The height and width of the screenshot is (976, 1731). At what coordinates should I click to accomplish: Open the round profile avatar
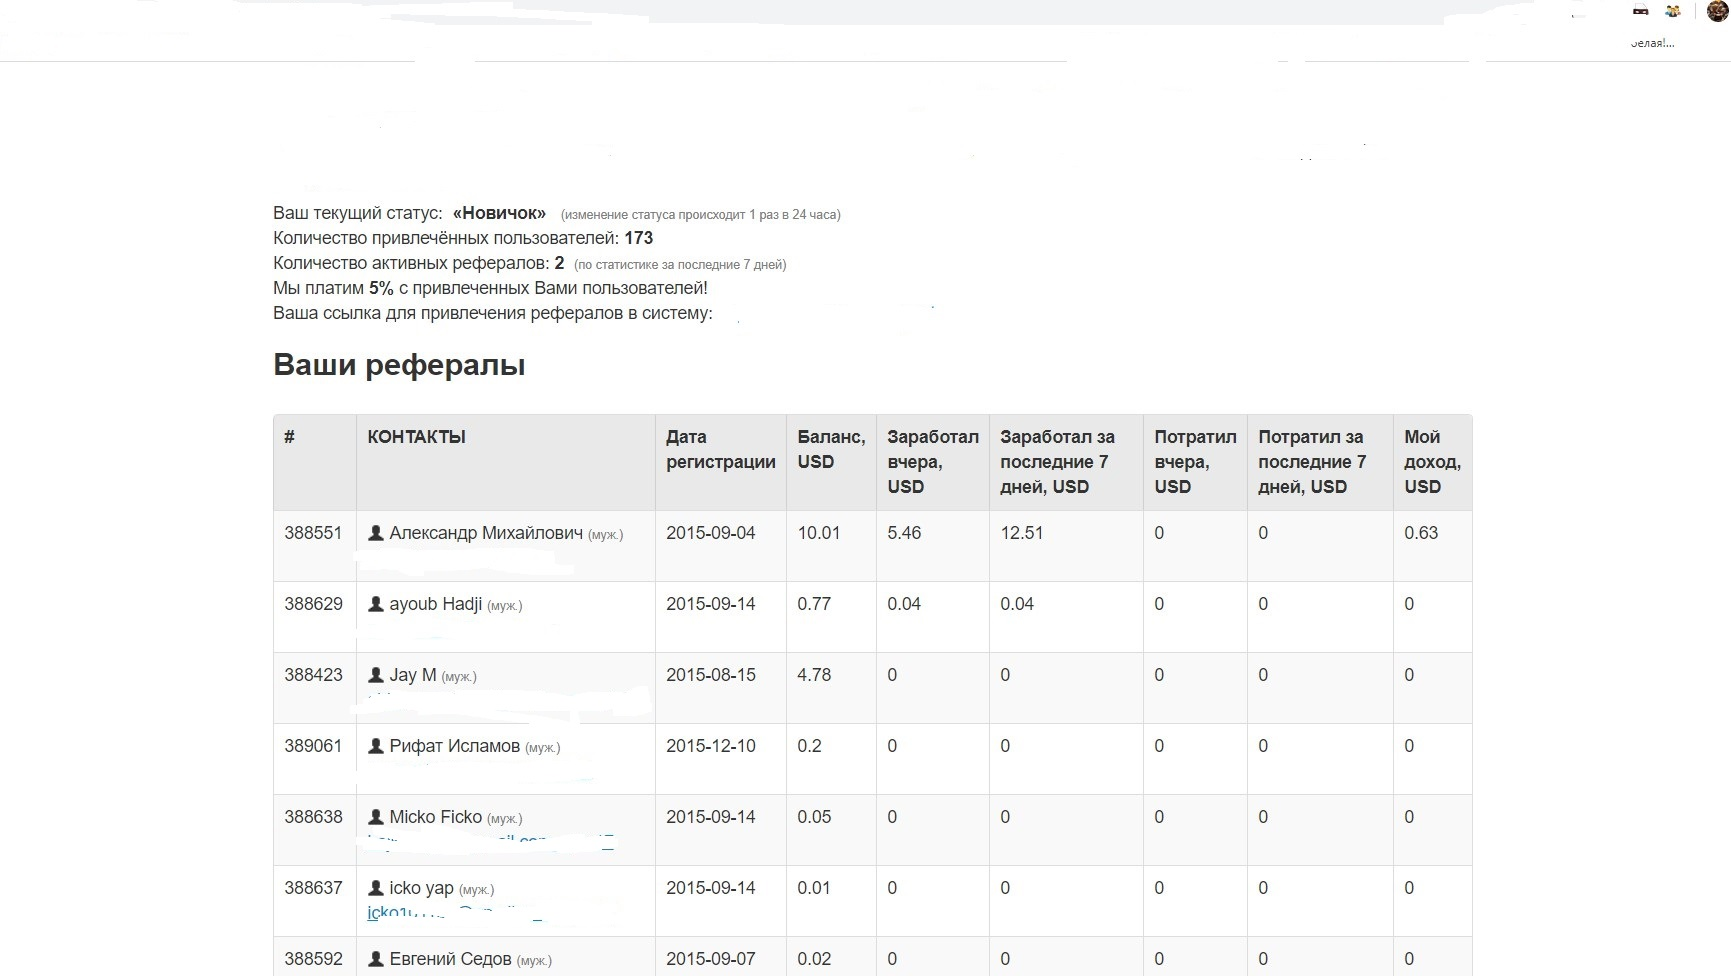tap(1717, 11)
